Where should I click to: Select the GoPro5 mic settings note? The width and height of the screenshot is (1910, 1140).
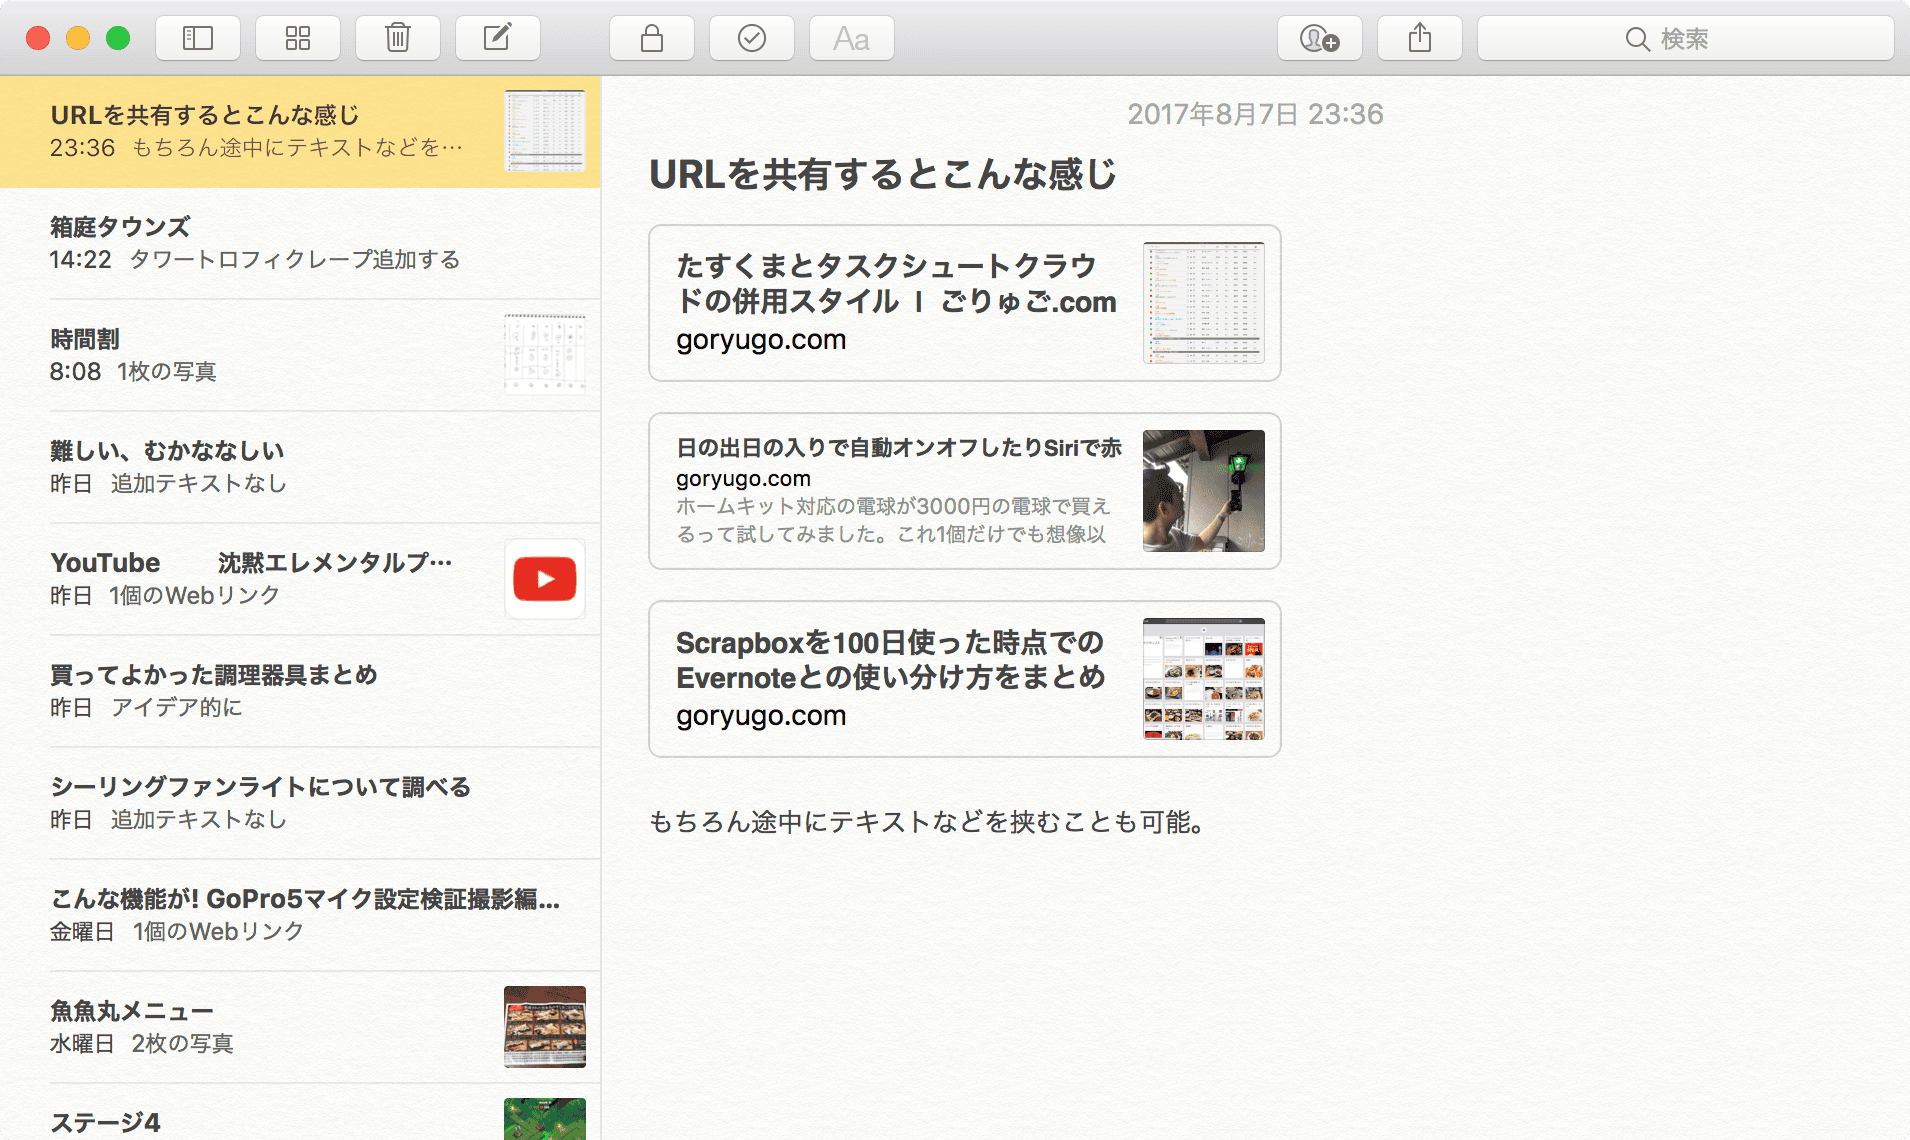(x=300, y=915)
